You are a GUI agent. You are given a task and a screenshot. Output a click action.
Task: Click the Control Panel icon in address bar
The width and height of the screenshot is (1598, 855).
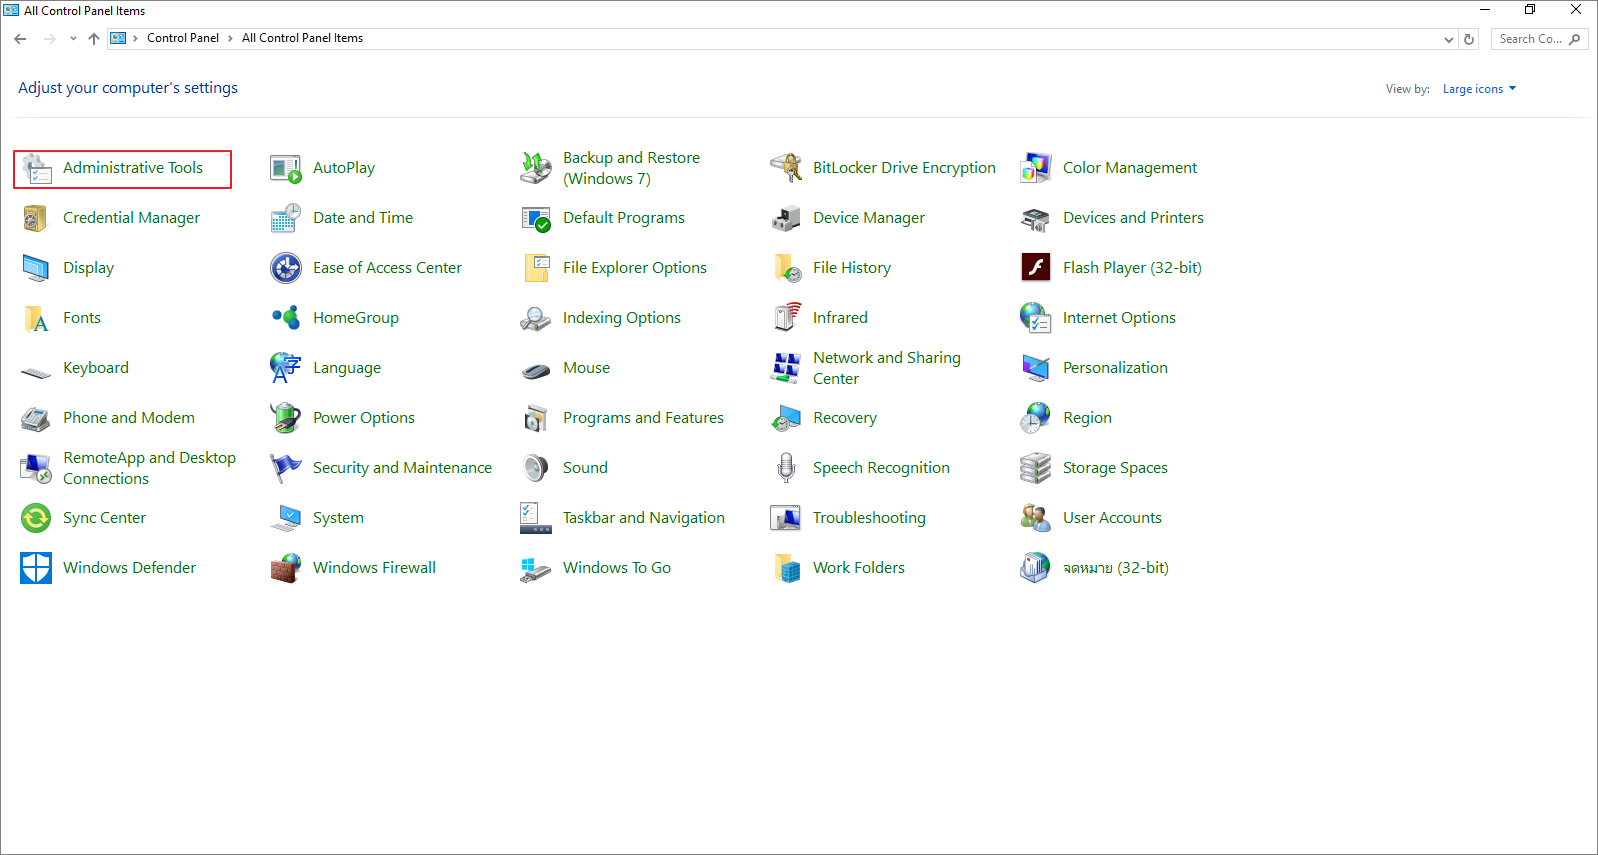tap(118, 38)
